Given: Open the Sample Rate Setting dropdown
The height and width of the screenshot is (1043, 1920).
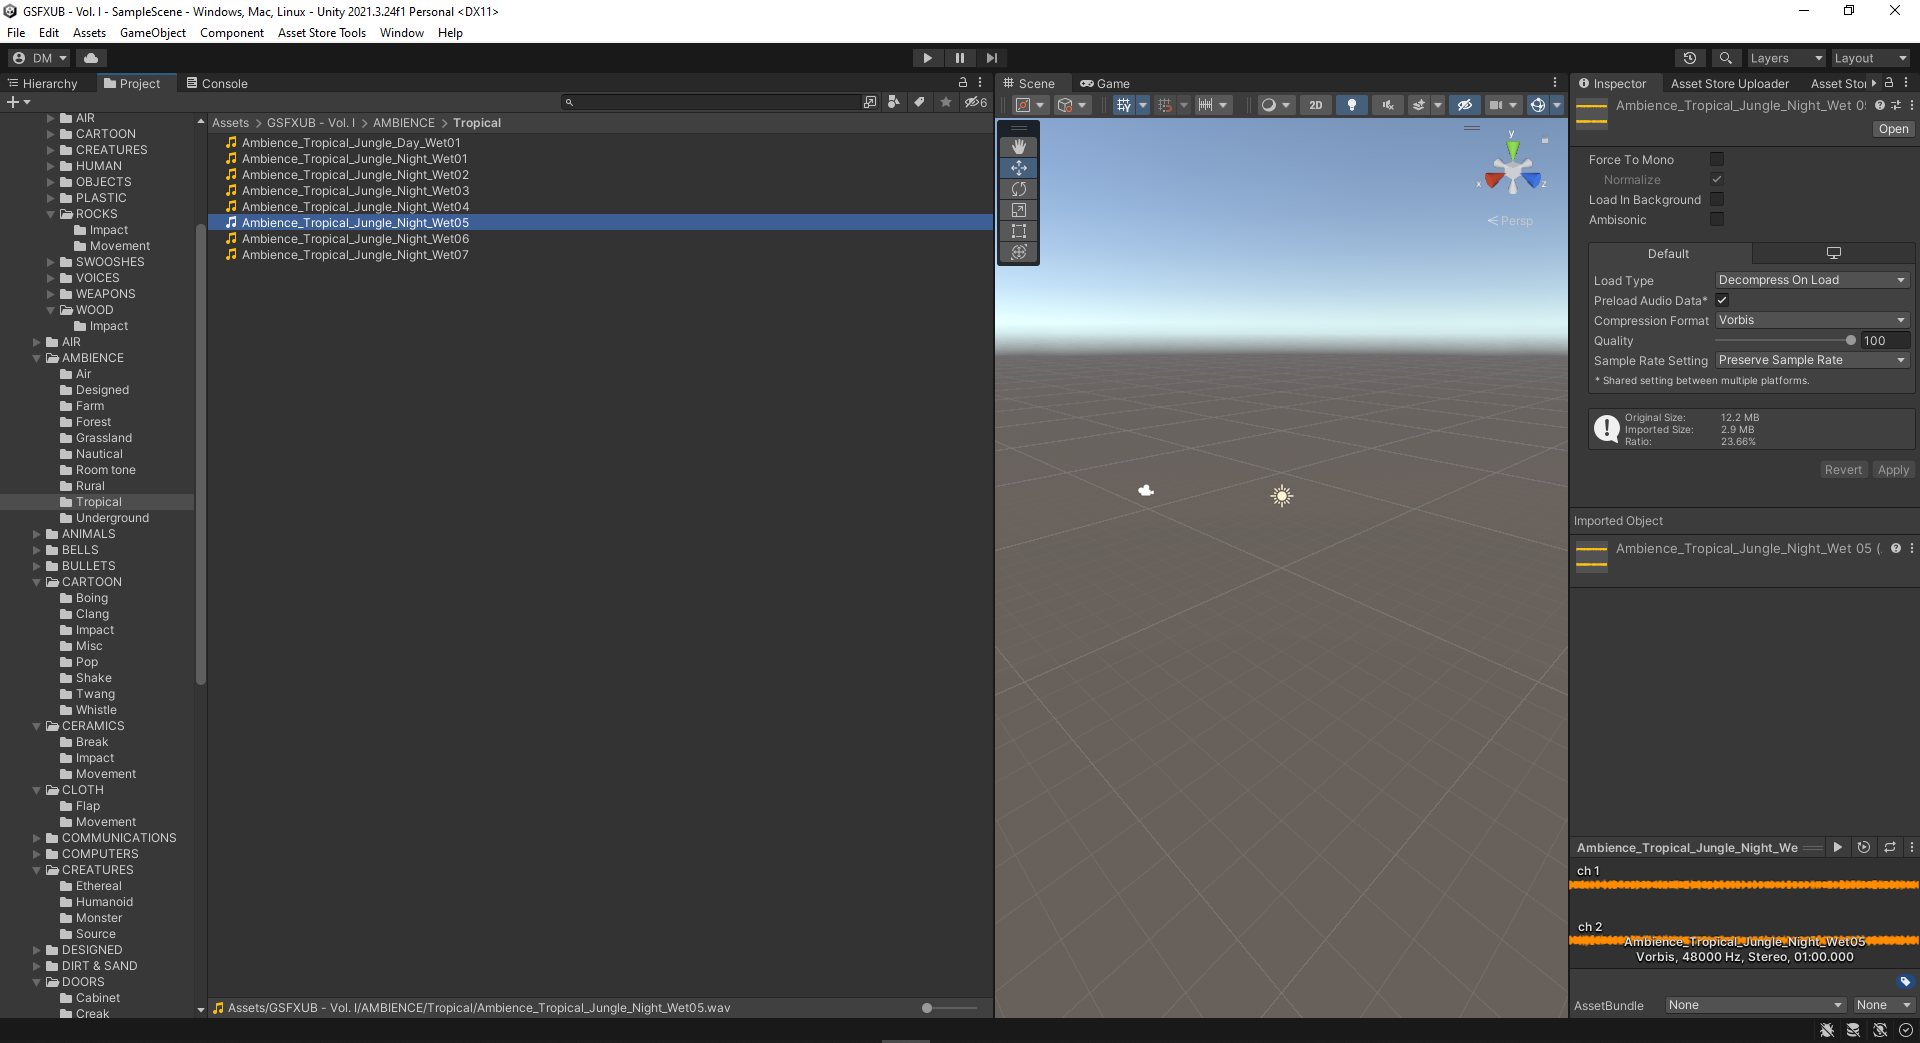Looking at the screenshot, I should [1812, 360].
